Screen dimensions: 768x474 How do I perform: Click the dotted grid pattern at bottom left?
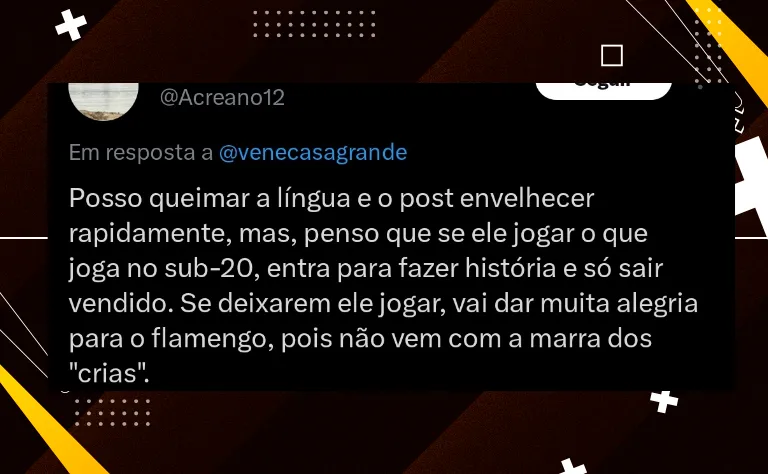113,412
